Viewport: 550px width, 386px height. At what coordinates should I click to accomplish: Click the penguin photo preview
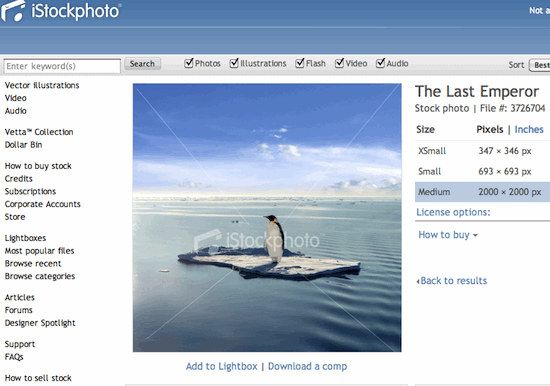[x=267, y=218]
